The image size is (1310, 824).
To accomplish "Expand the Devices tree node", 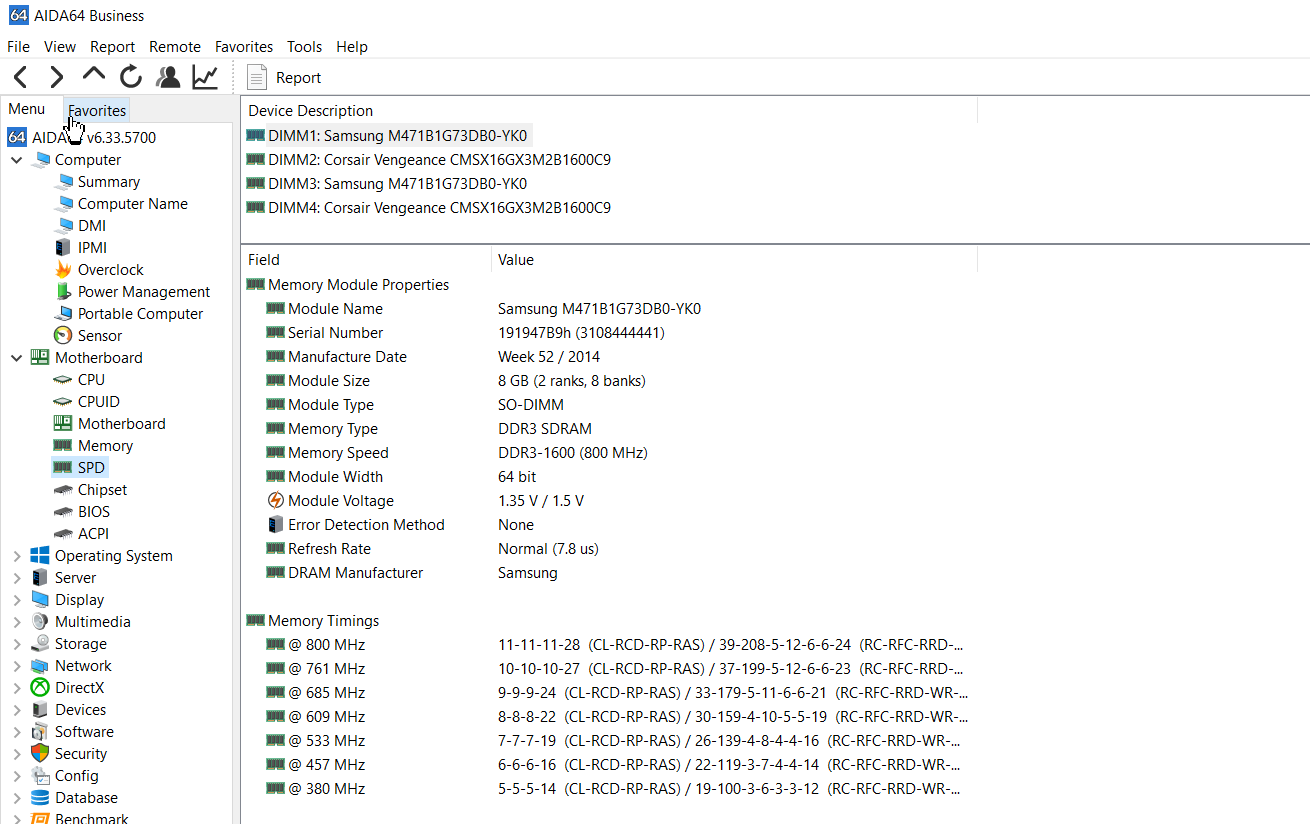I will (x=17, y=709).
